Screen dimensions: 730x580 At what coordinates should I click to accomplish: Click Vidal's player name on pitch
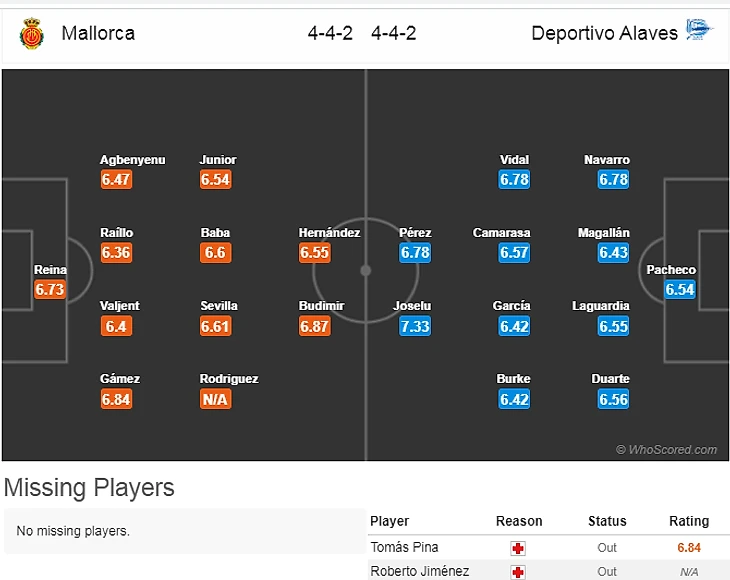coord(514,160)
